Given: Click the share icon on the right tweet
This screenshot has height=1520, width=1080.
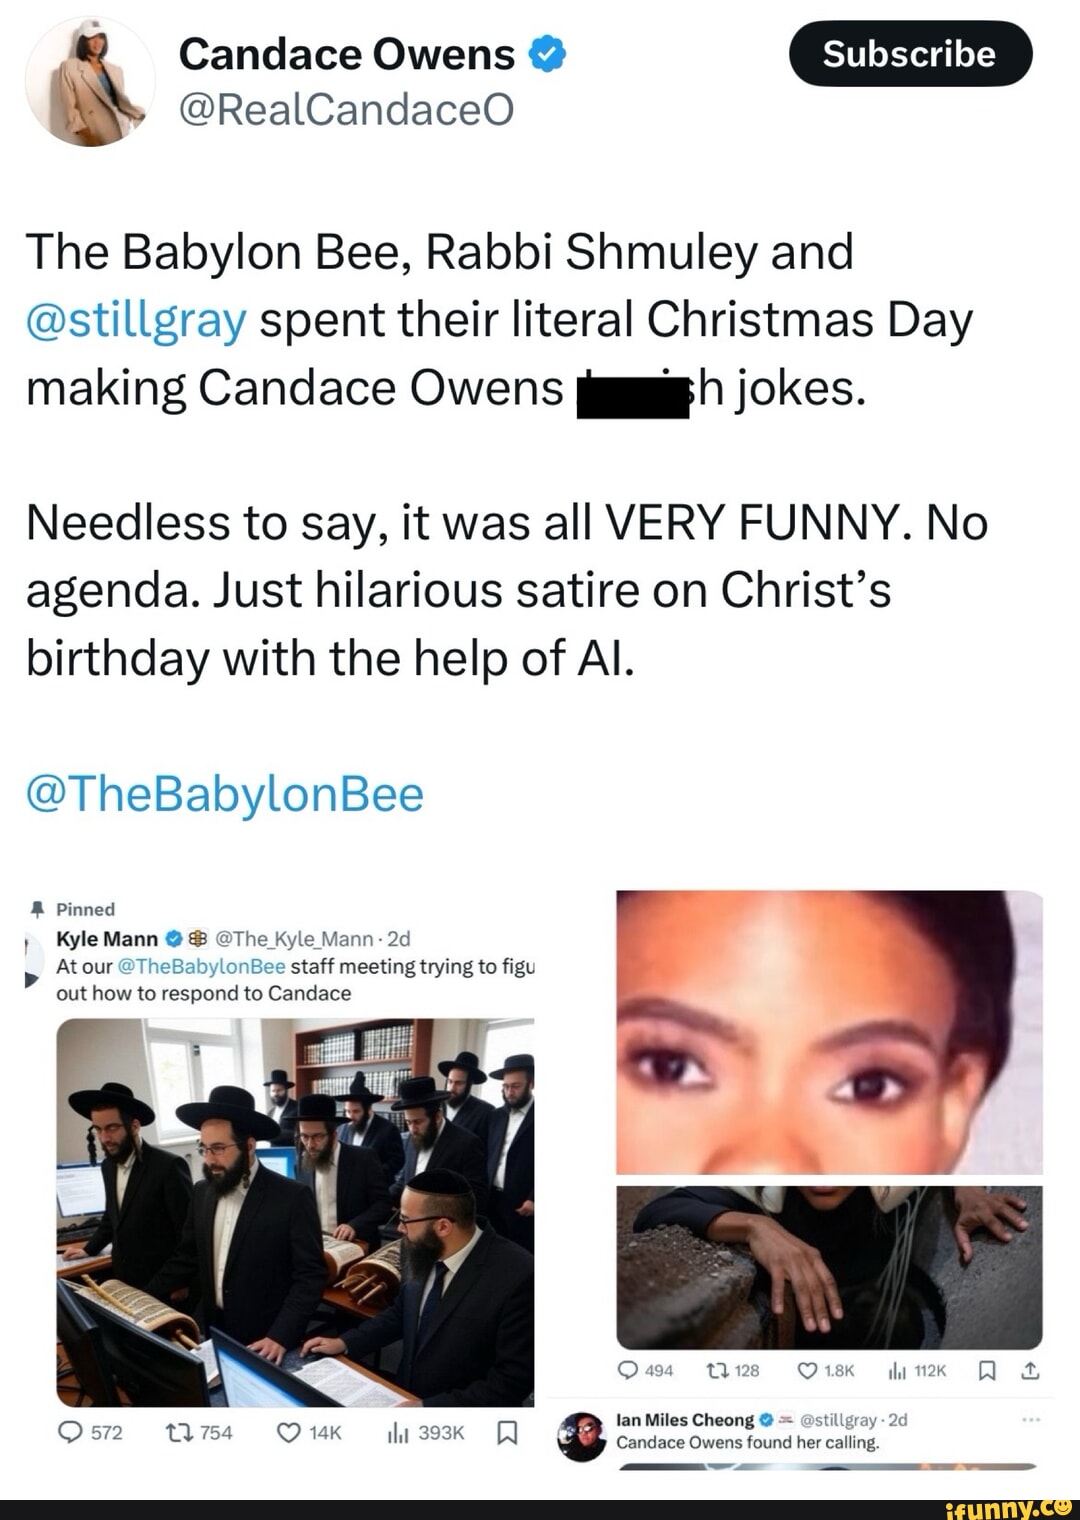Looking at the screenshot, I should pyautogui.click(x=1032, y=1371).
